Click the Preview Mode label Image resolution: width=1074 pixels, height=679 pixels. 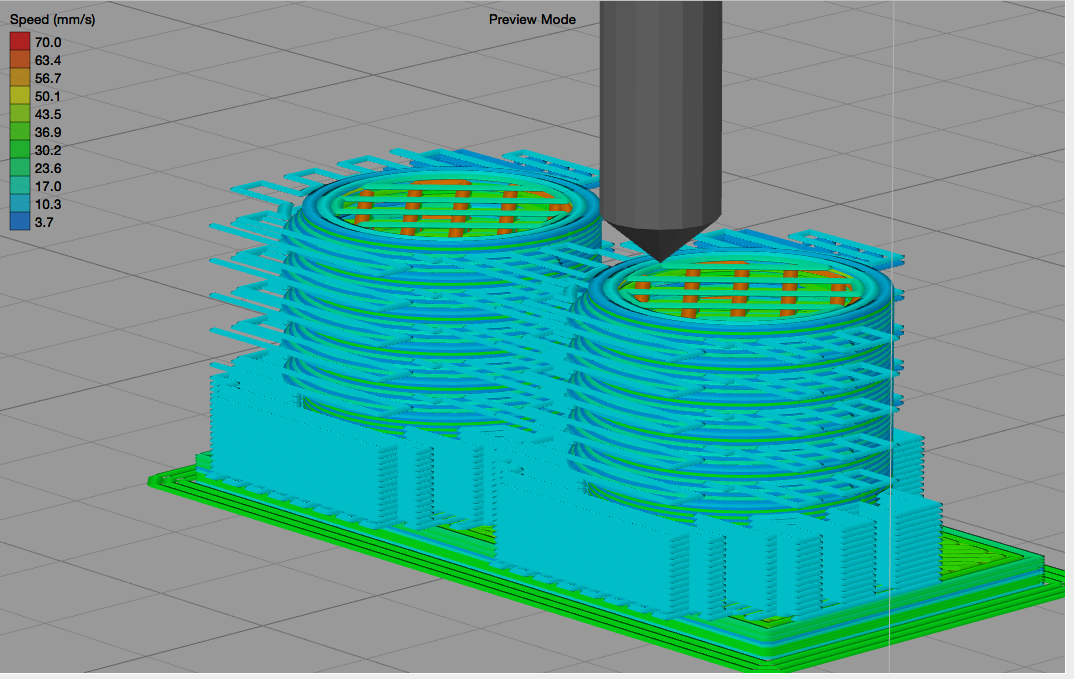tap(532, 19)
